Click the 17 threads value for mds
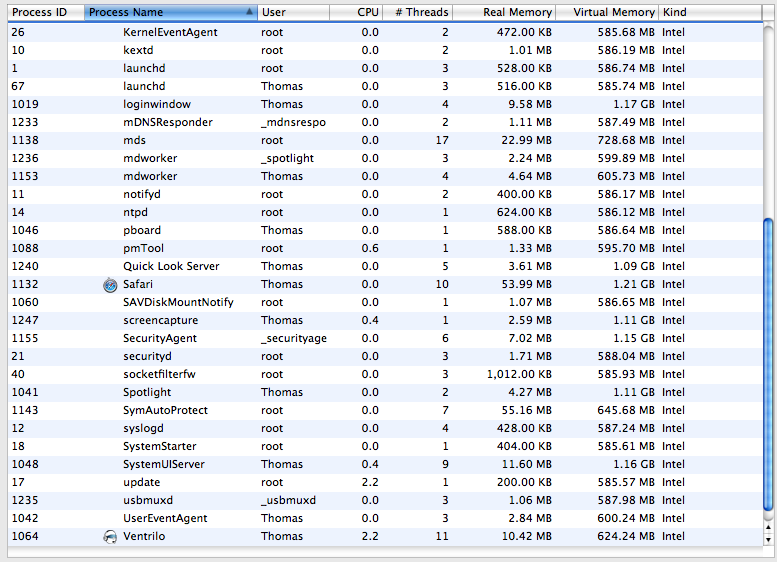Screen dimensions: 777x562 pyautogui.click(x=442, y=140)
